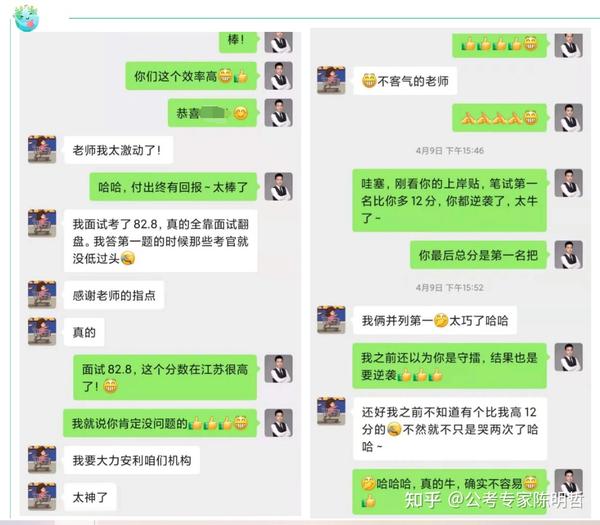This screenshot has height=525, width=600.
Task: Open student avatar beside 老师我太激动了 message
Action: (x=42, y=149)
